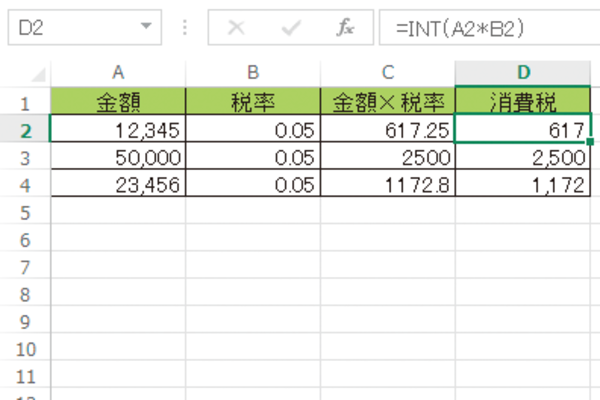Click header cell 消費税
Image resolution: width=600 pixels, height=400 pixels.
click(523, 101)
